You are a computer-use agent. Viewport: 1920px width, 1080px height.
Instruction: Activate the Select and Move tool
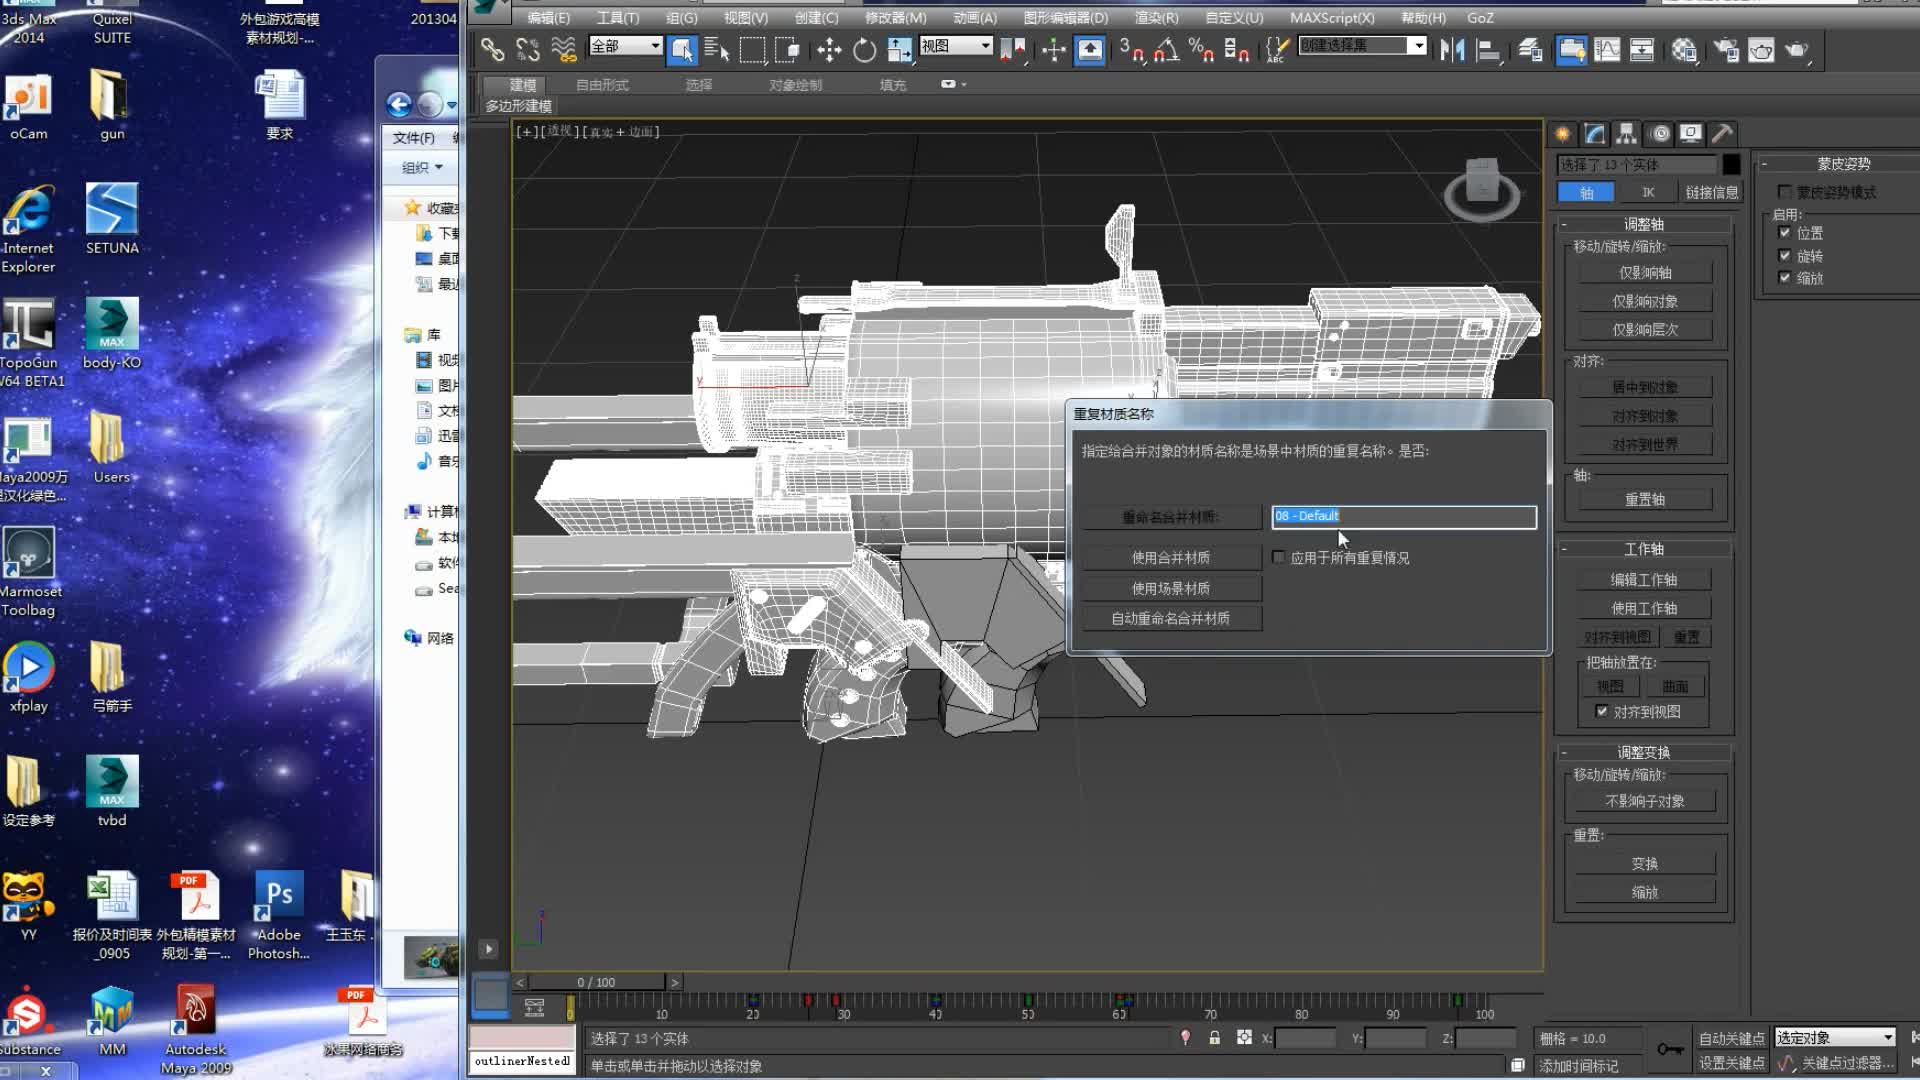[830, 50]
